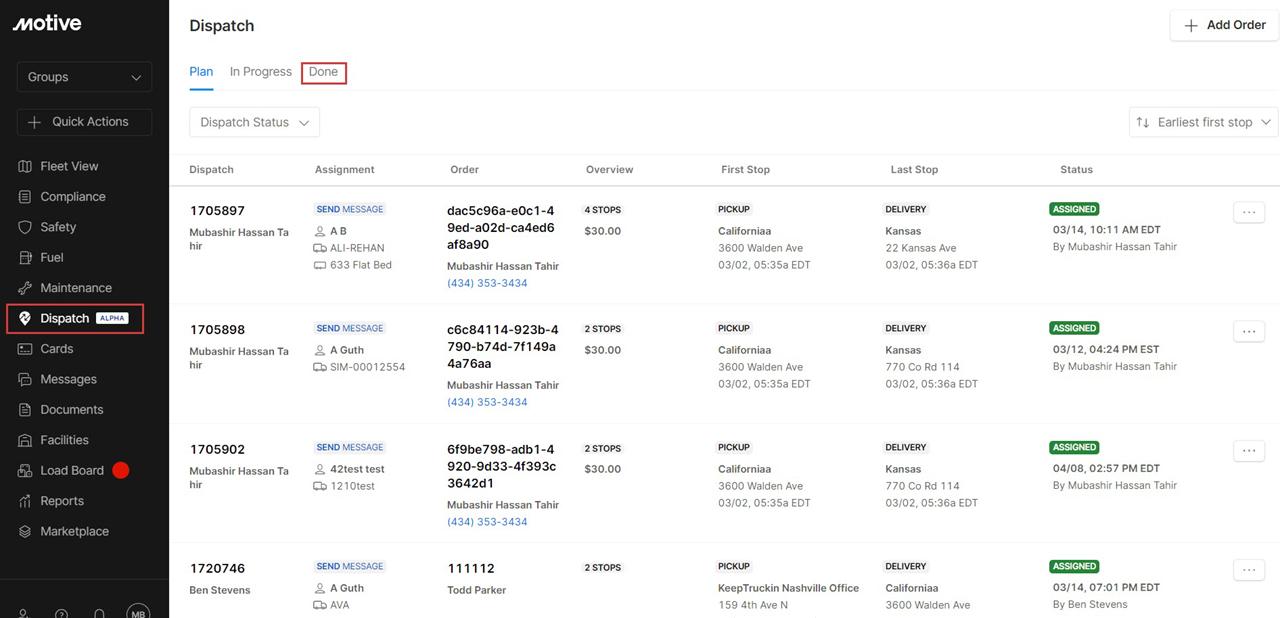This screenshot has width=1280, height=618.
Task: Open the Earliest first stop sort dropdown
Action: click(1203, 122)
